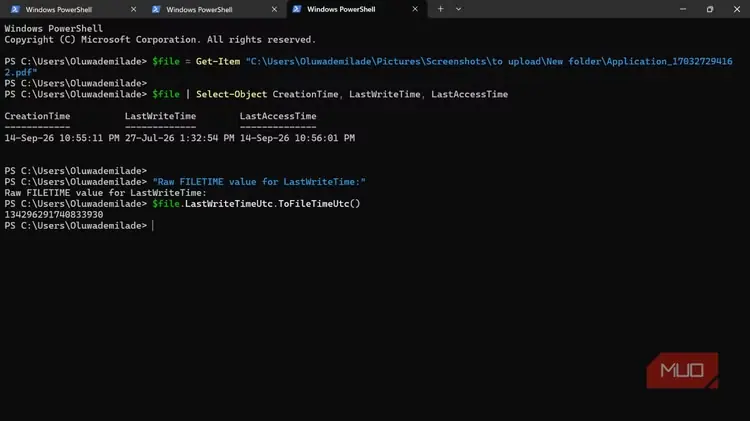
Task: Expand the new tab profile dropdown arrow
Action: (x=458, y=9)
